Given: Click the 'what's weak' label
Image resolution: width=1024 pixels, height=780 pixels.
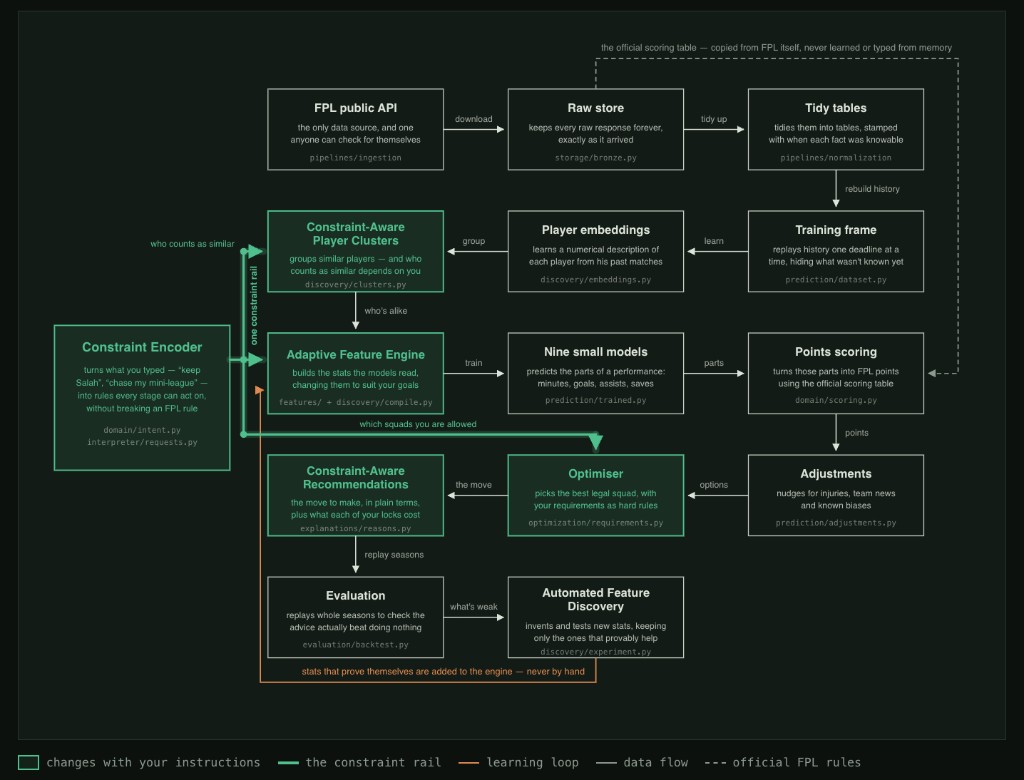Looking at the screenshot, I should [x=473, y=607].
